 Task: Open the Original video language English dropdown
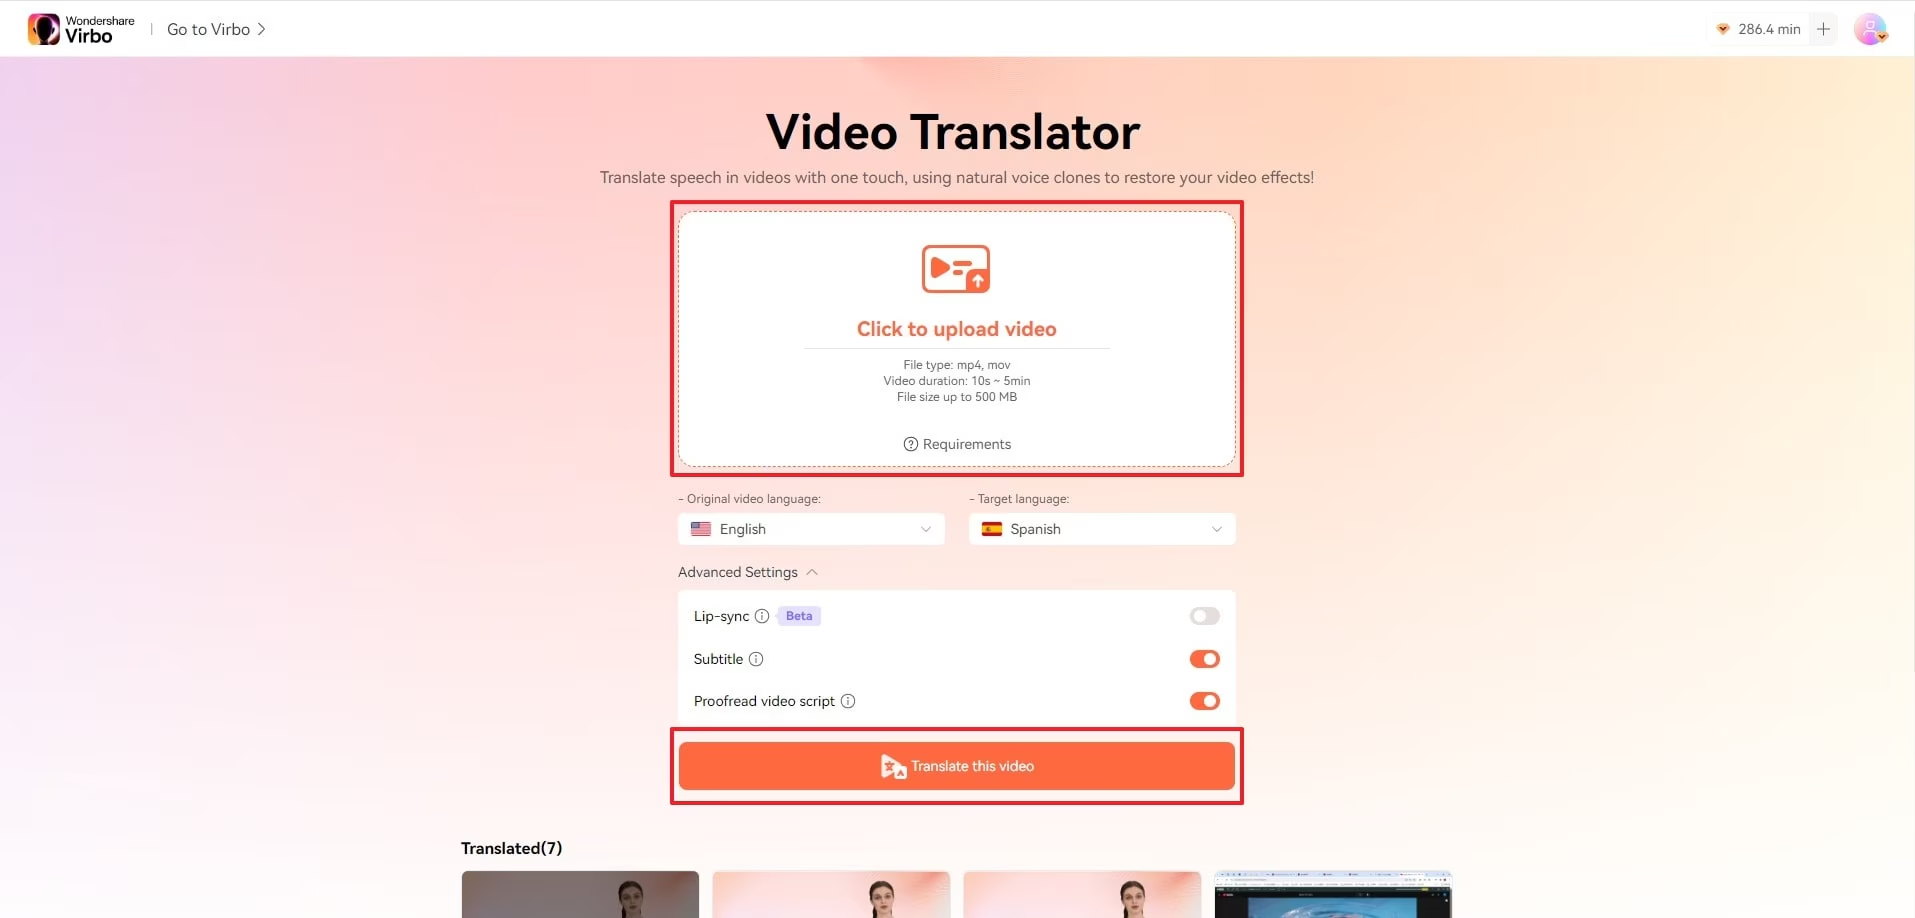pyautogui.click(x=810, y=529)
